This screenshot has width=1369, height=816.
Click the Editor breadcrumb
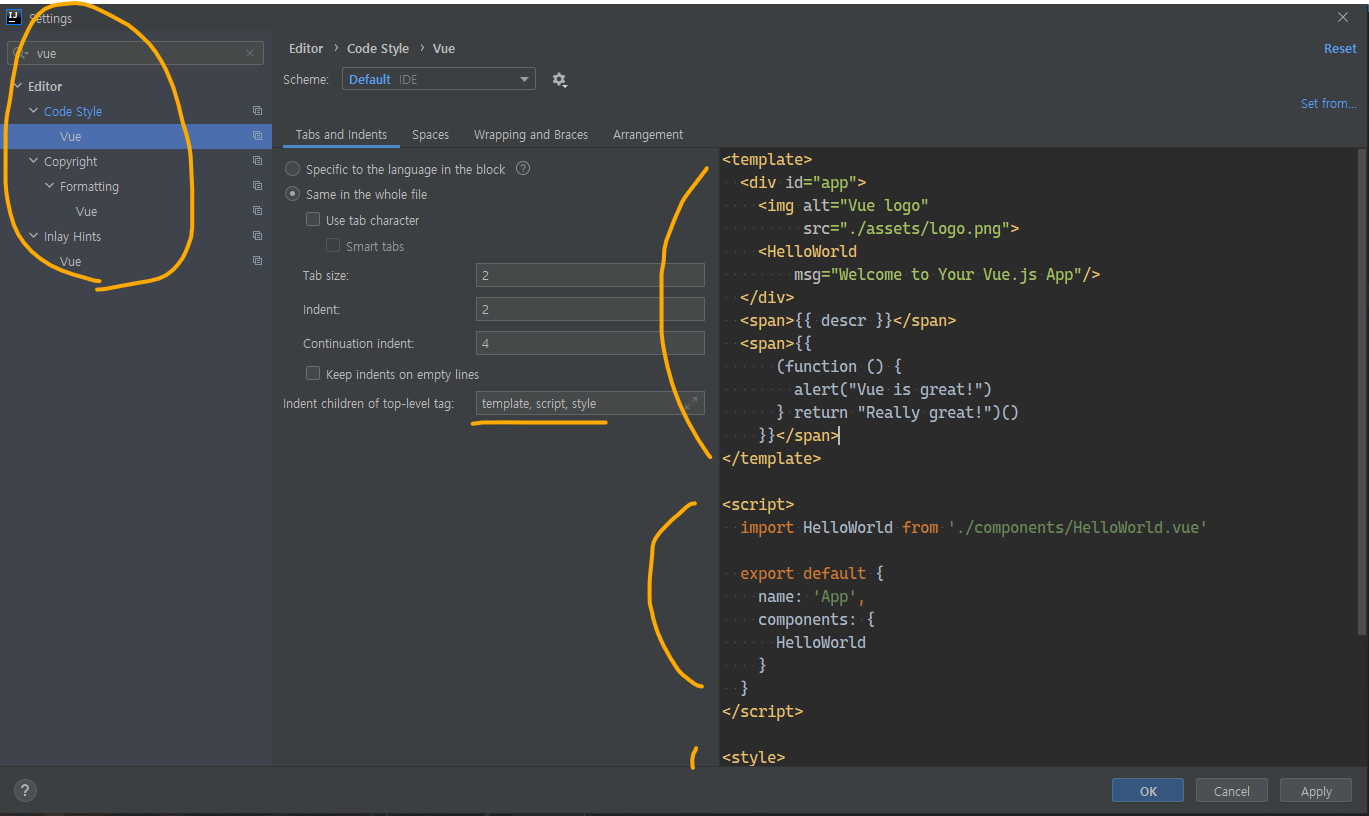tap(306, 48)
